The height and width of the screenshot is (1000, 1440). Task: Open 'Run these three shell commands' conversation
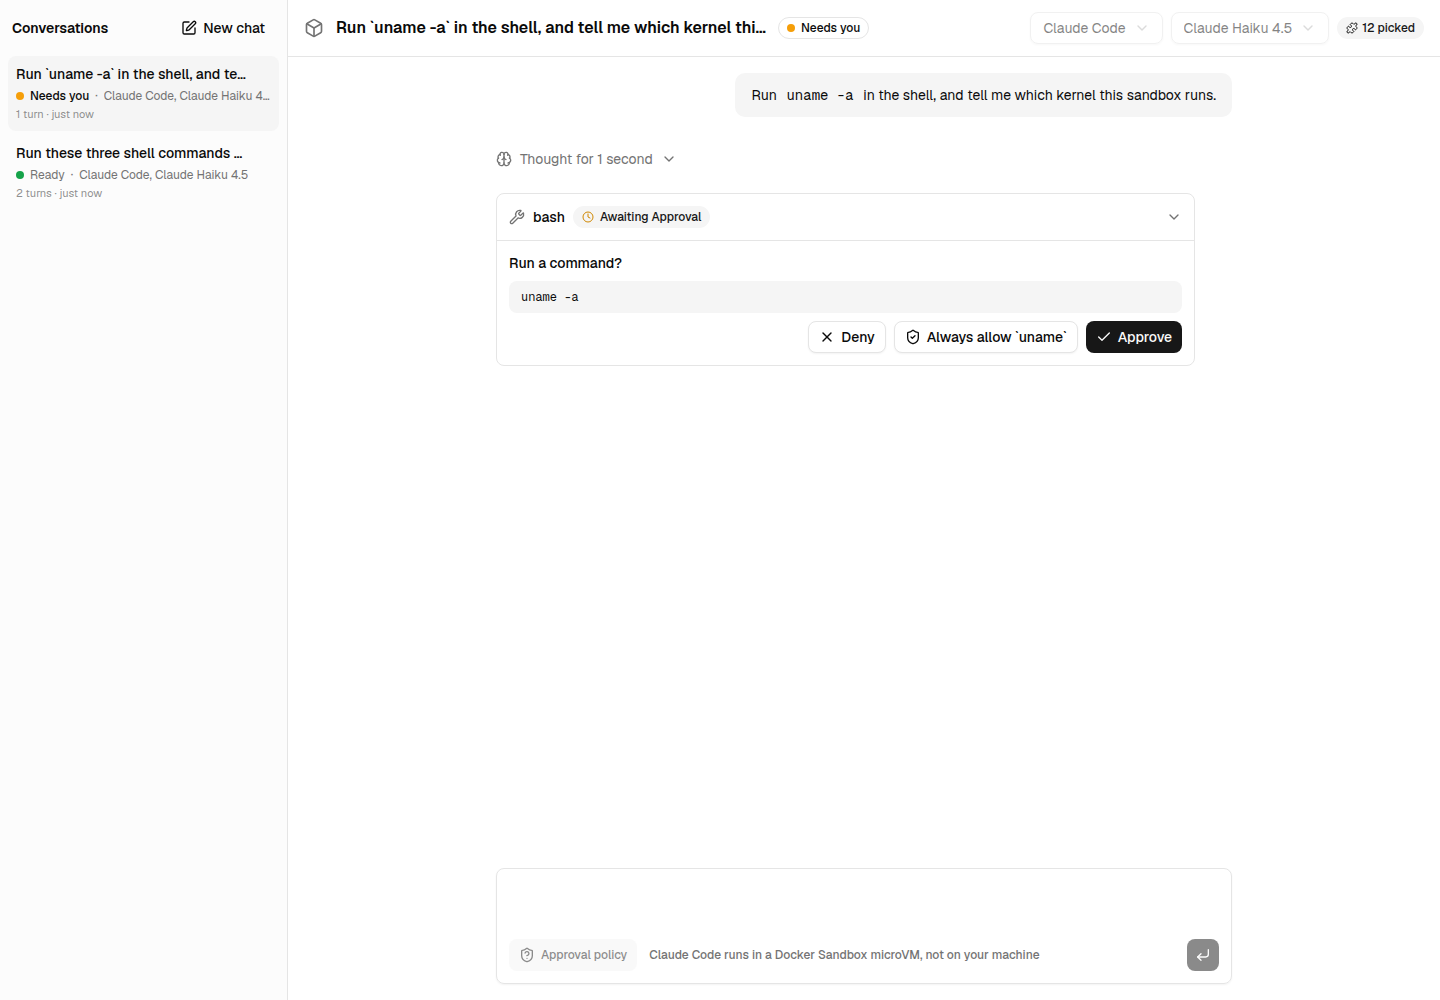tap(143, 172)
